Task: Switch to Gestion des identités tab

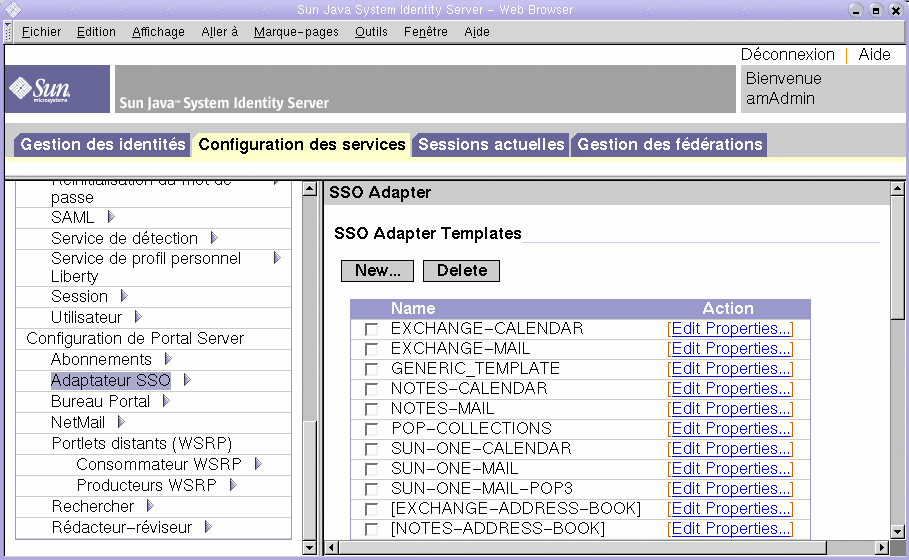Action: (x=103, y=144)
